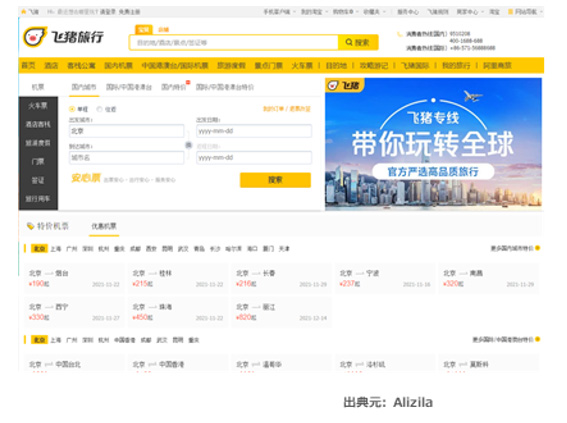Click the magnifier search button in header
The width and height of the screenshot is (567, 423).
358,42
